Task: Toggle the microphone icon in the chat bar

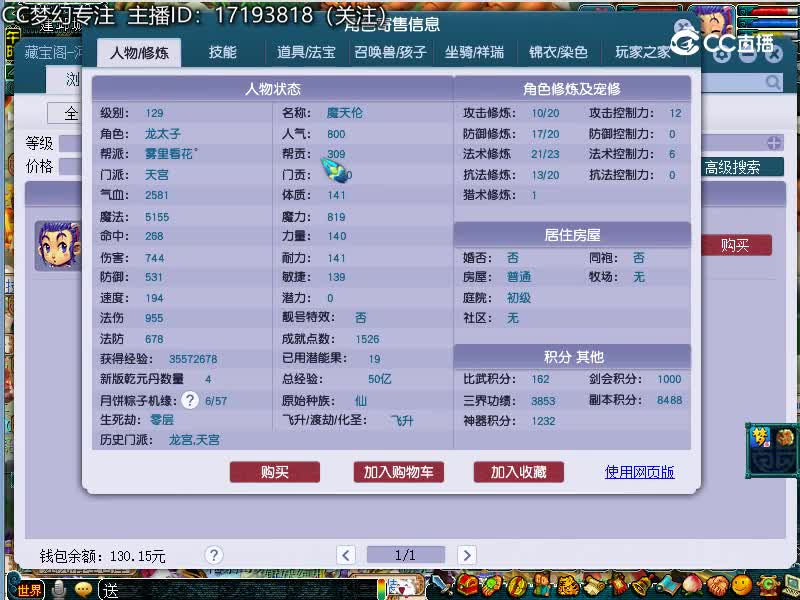Action: point(60,590)
